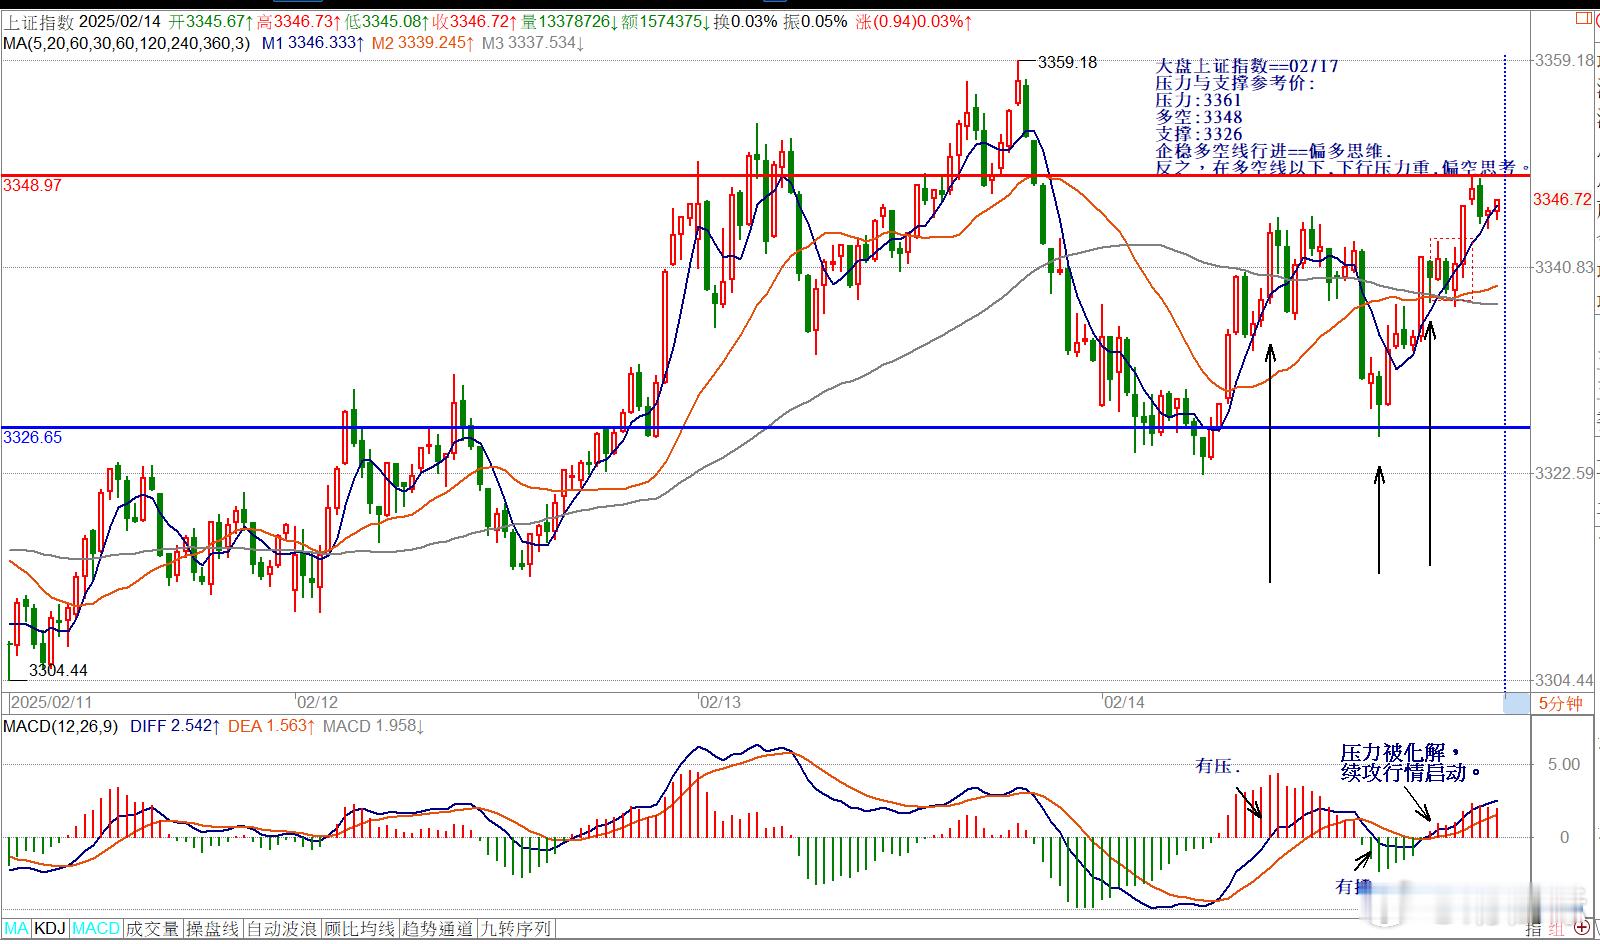Click the 支撑:3326 annotation text
Image resolution: width=1600 pixels, height=944 pixels.
(x=1198, y=134)
